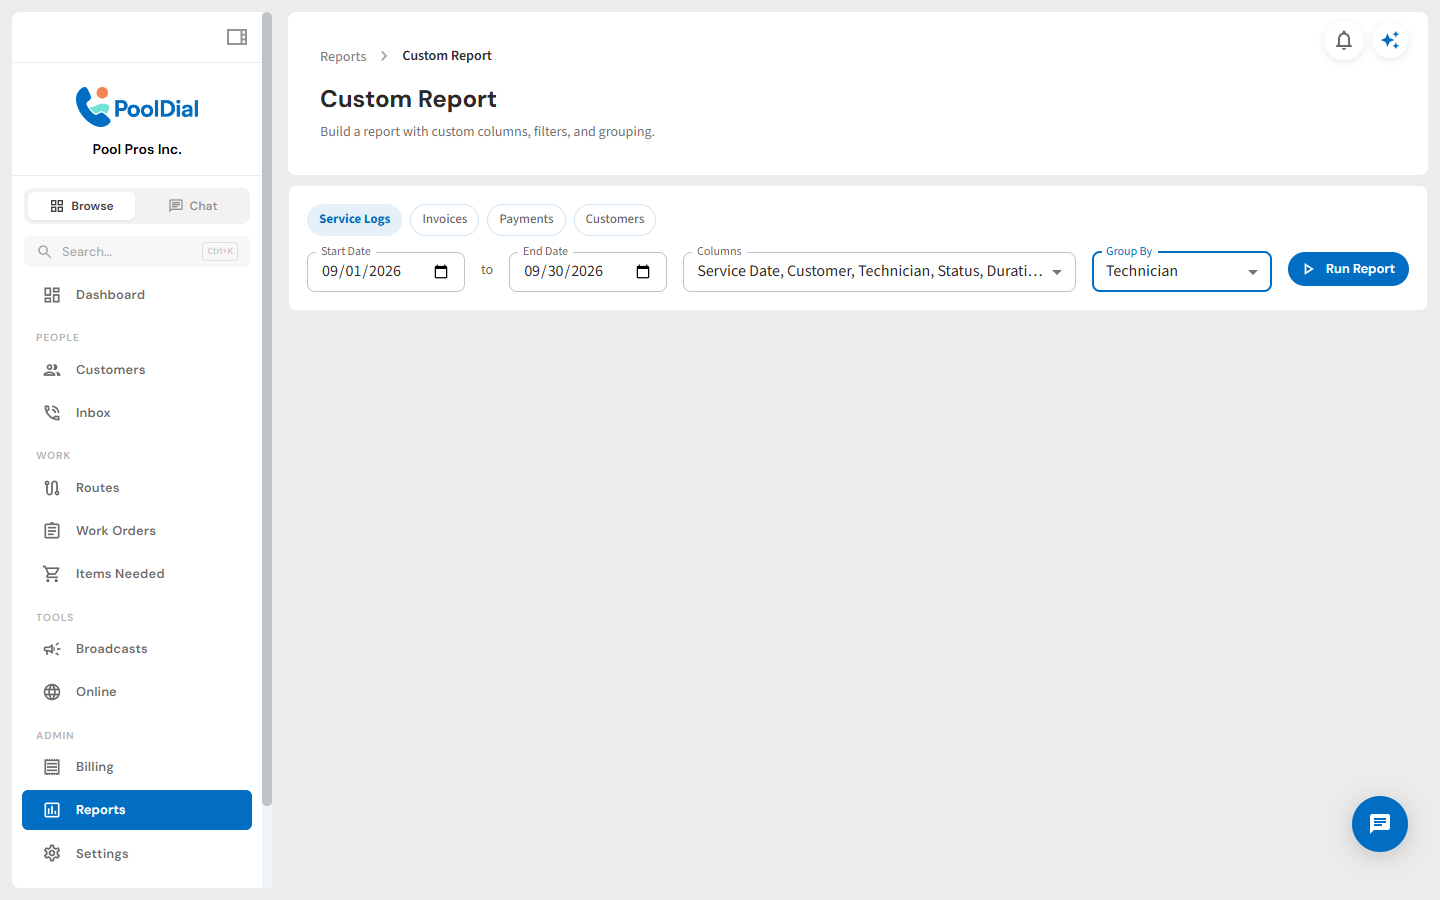Switch sidebar to Chat mode

click(x=193, y=206)
